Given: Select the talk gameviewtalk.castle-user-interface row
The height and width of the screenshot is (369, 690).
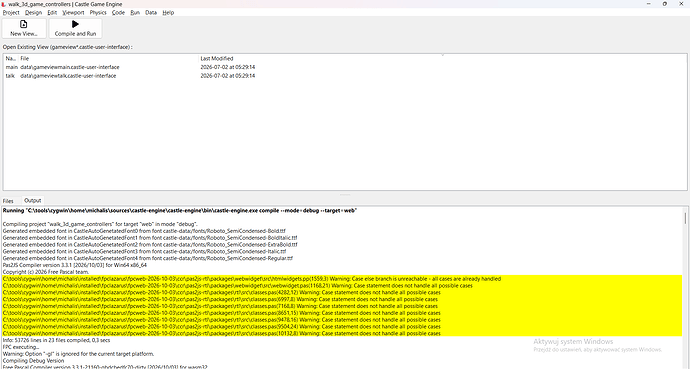Looking at the screenshot, I should (345, 76).
